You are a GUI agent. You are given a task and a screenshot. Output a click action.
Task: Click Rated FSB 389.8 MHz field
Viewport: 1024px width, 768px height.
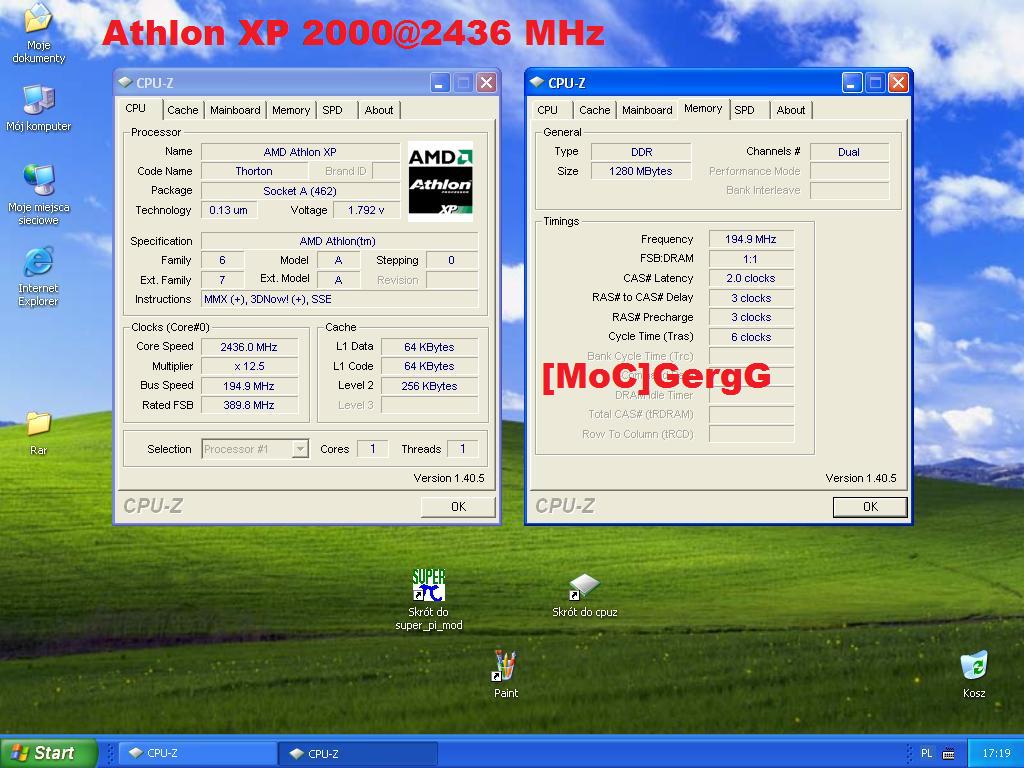point(249,405)
